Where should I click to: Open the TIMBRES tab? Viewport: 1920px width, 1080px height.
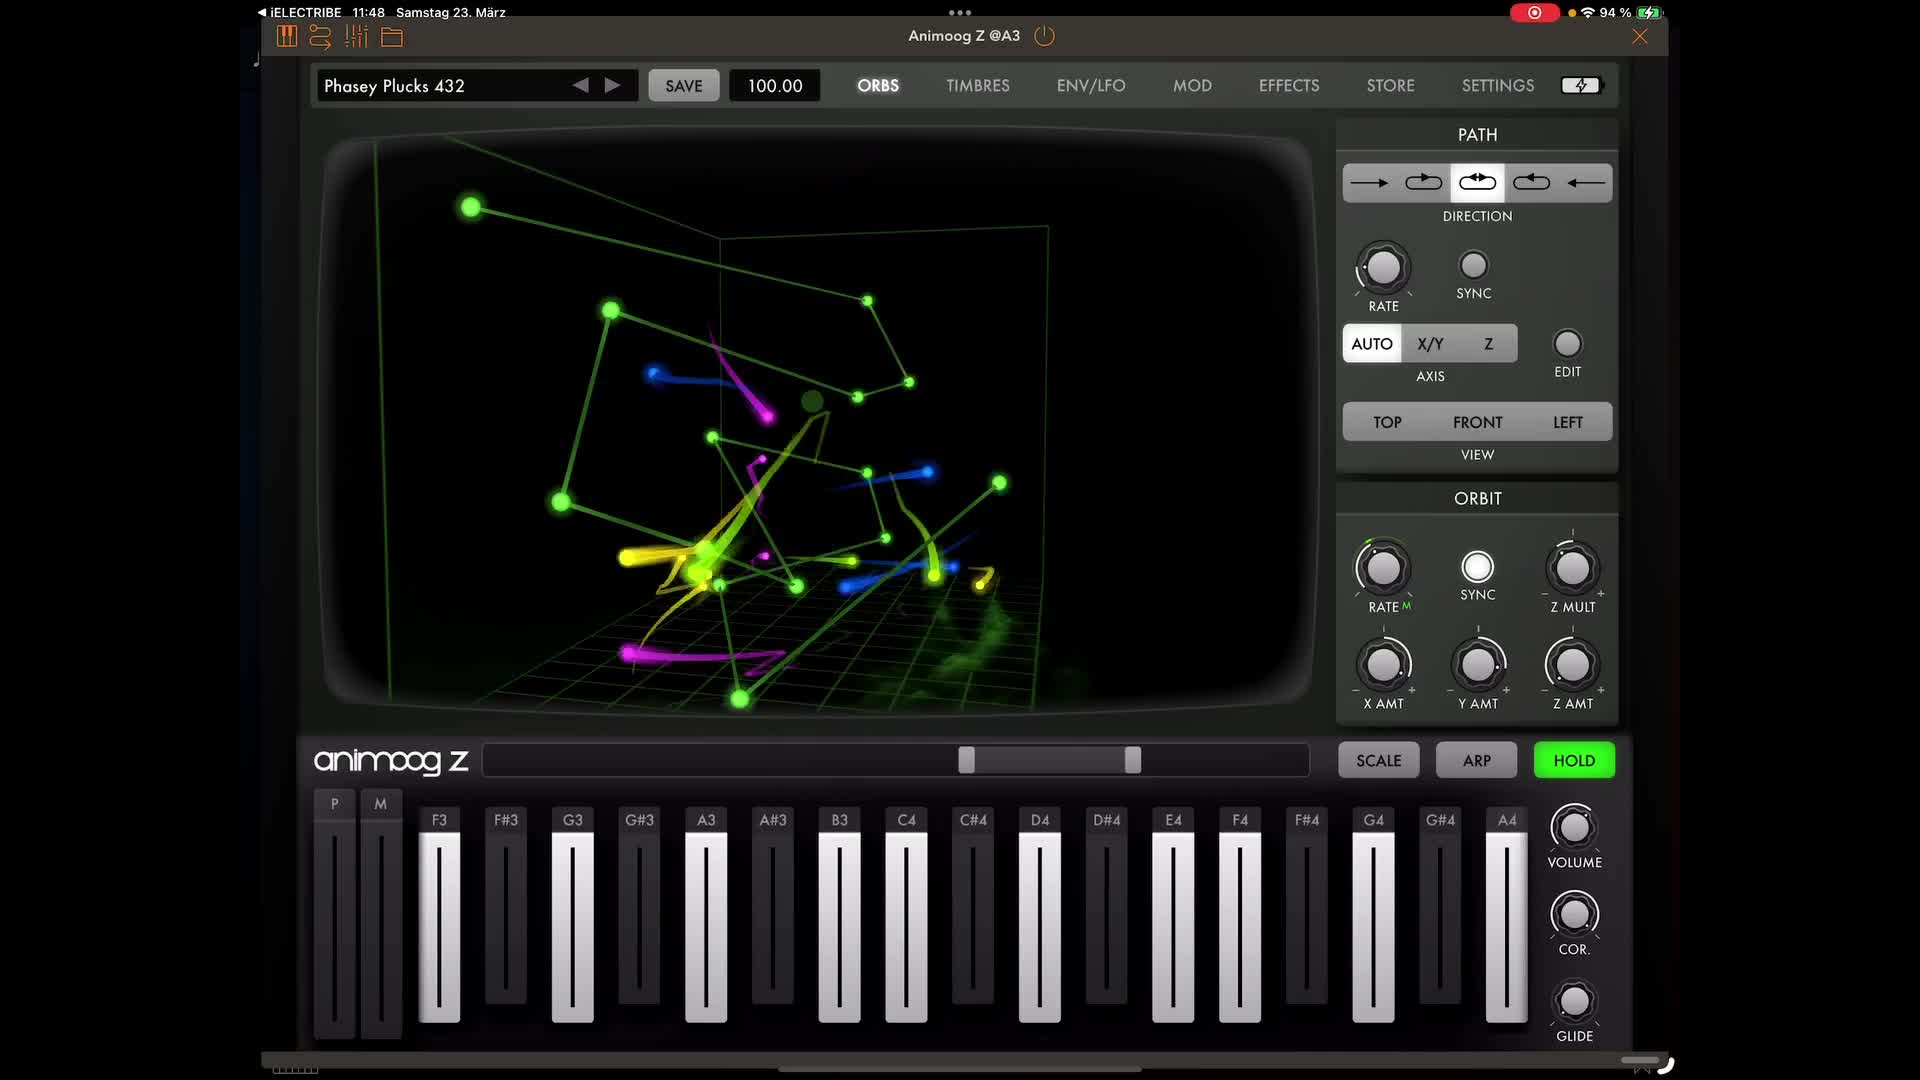(x=977, y=86)
